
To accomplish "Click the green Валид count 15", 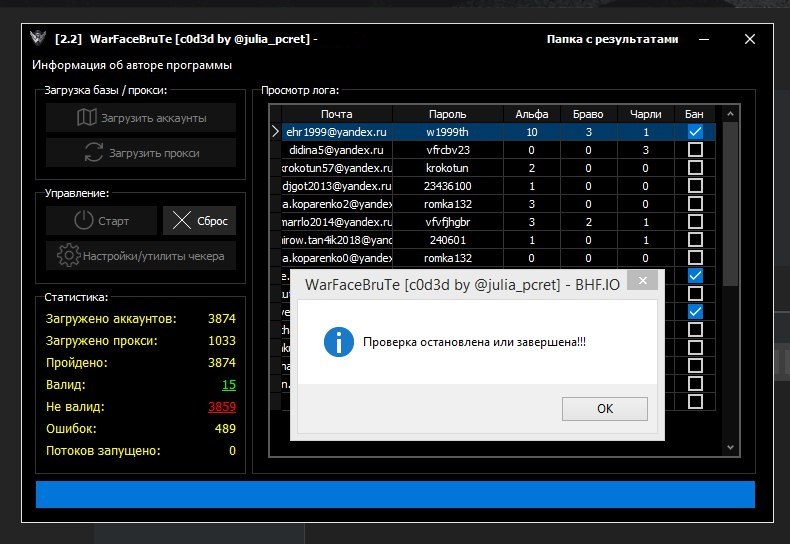I will point(229,385).
